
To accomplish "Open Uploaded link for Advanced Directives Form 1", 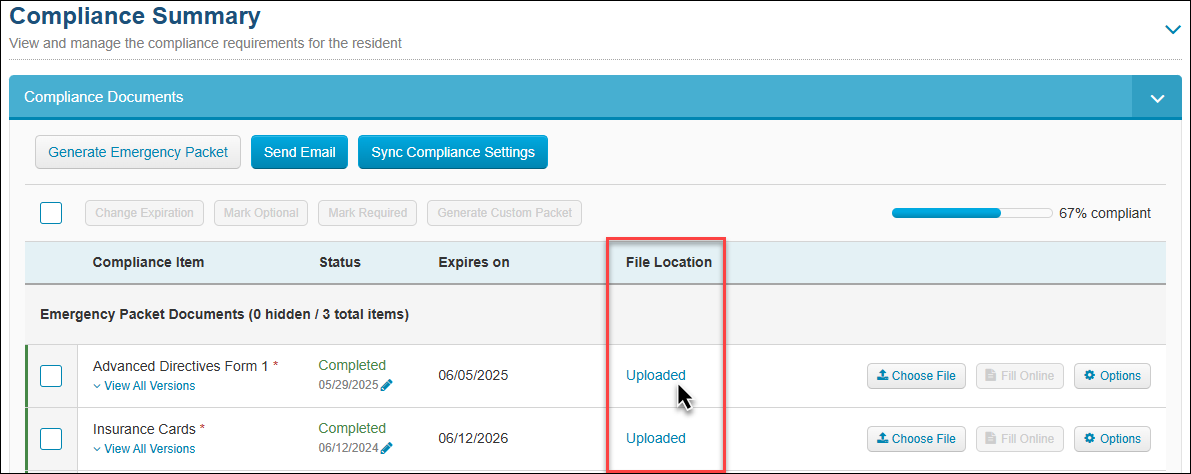I will 656,375.
